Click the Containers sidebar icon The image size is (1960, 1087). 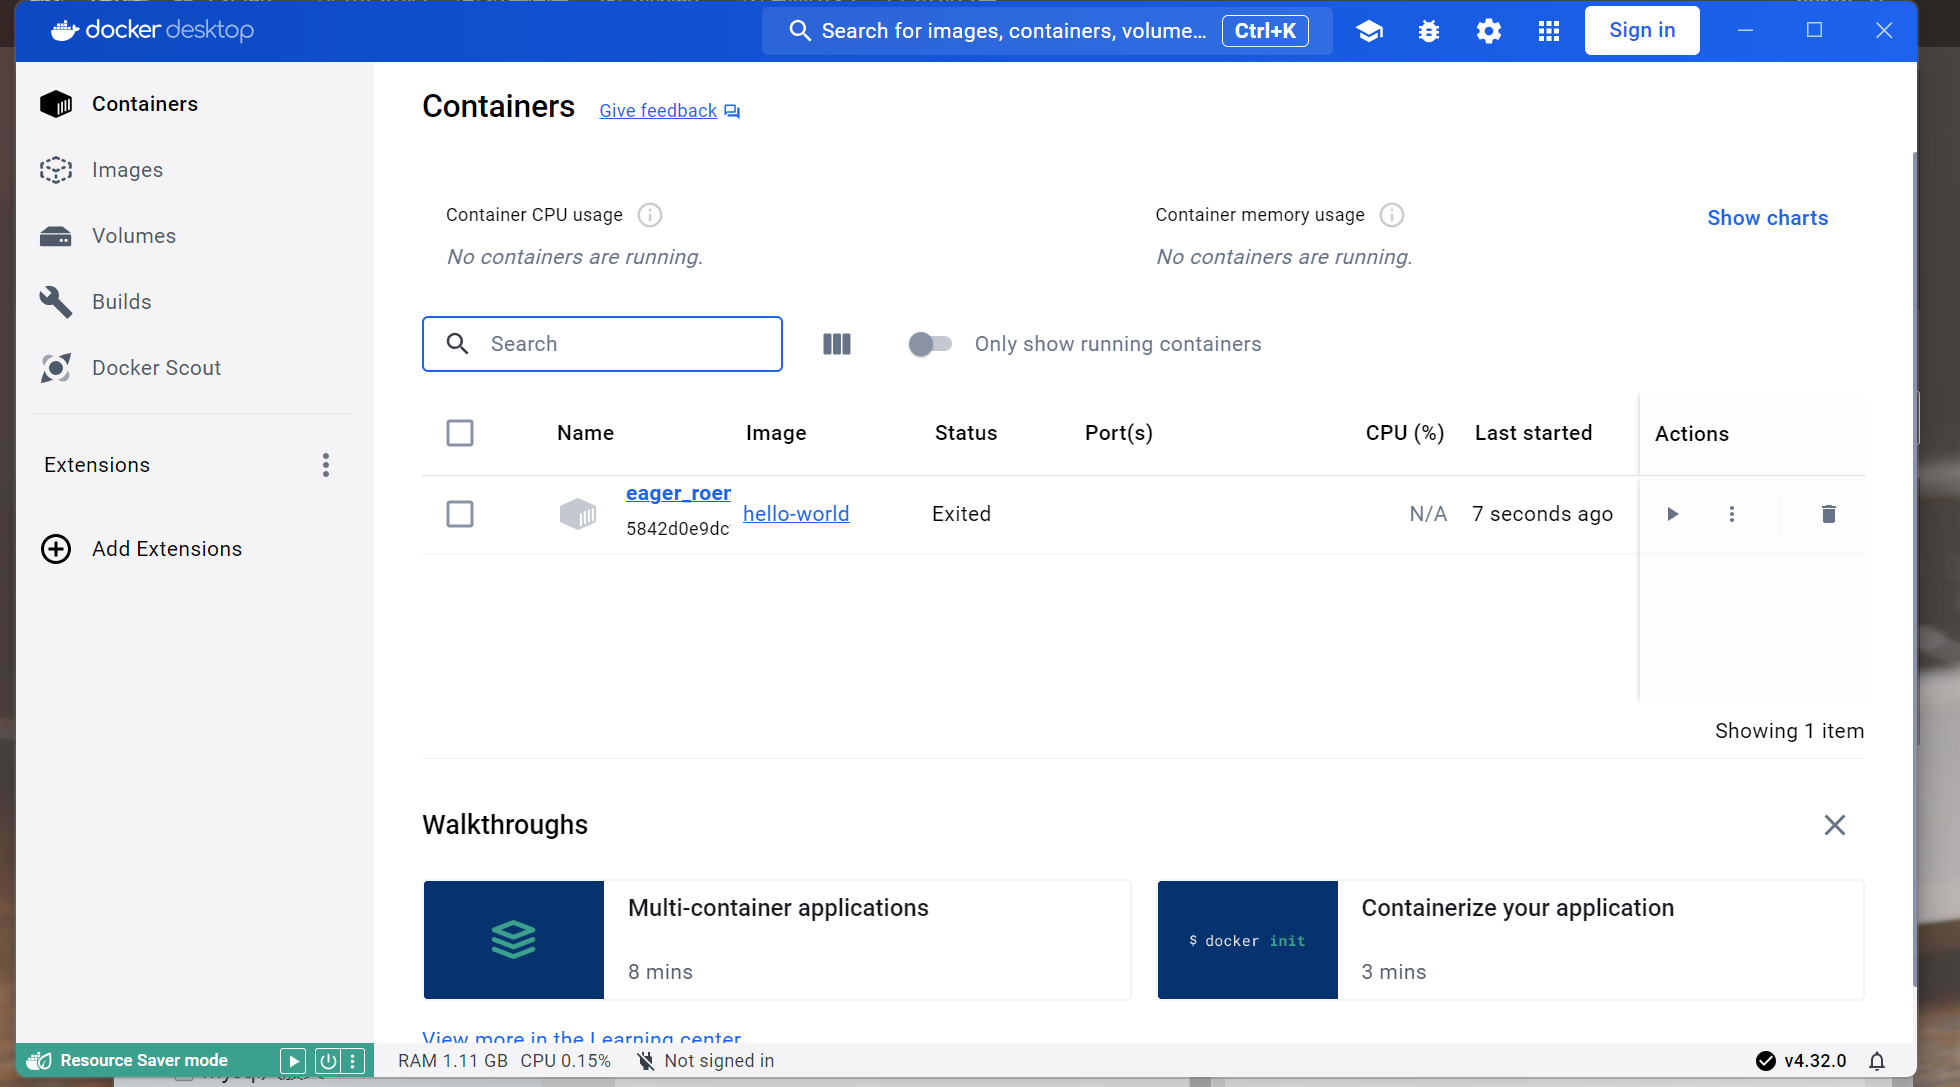click(56, 104)
